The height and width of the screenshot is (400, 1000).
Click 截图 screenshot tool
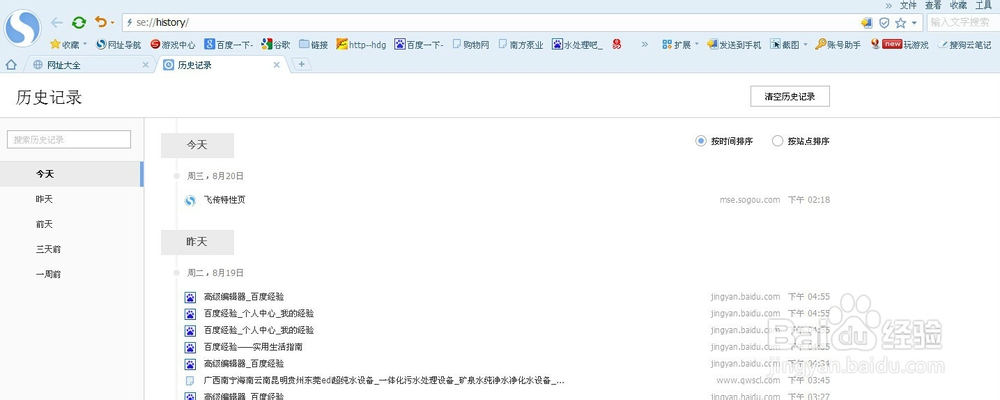click(x=784, y=45)
